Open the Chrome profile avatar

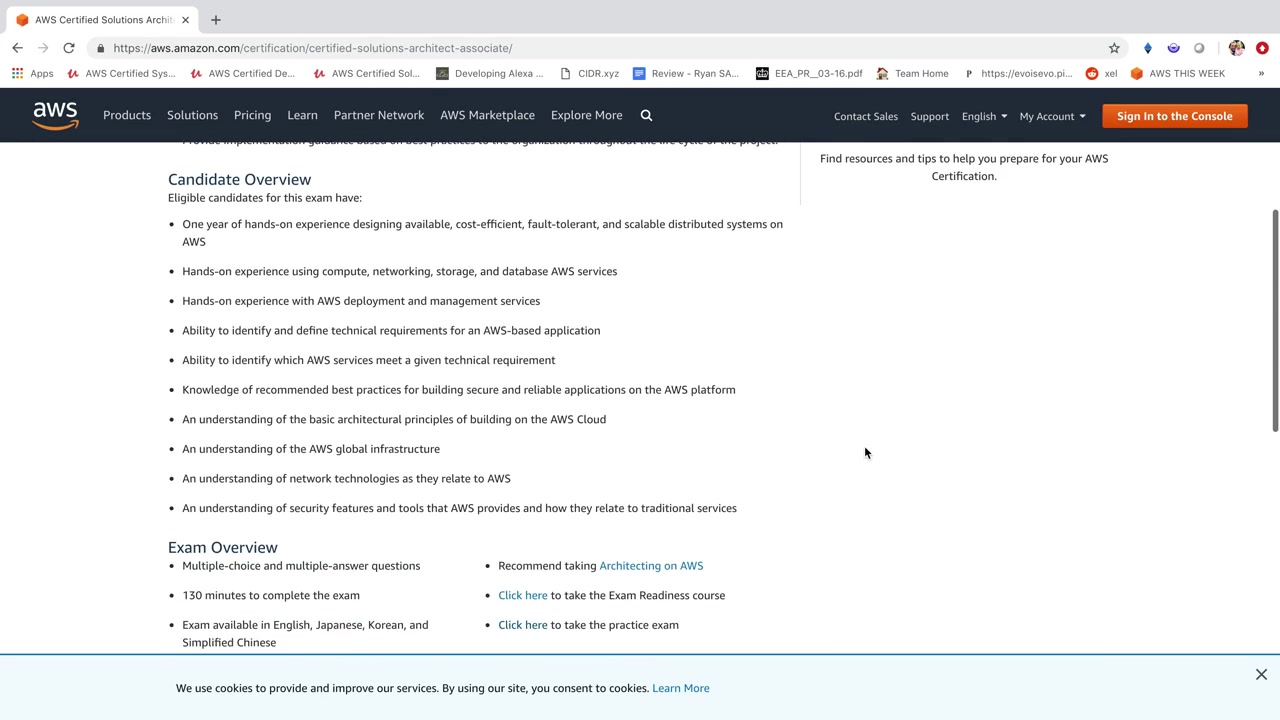point(1237,48)
